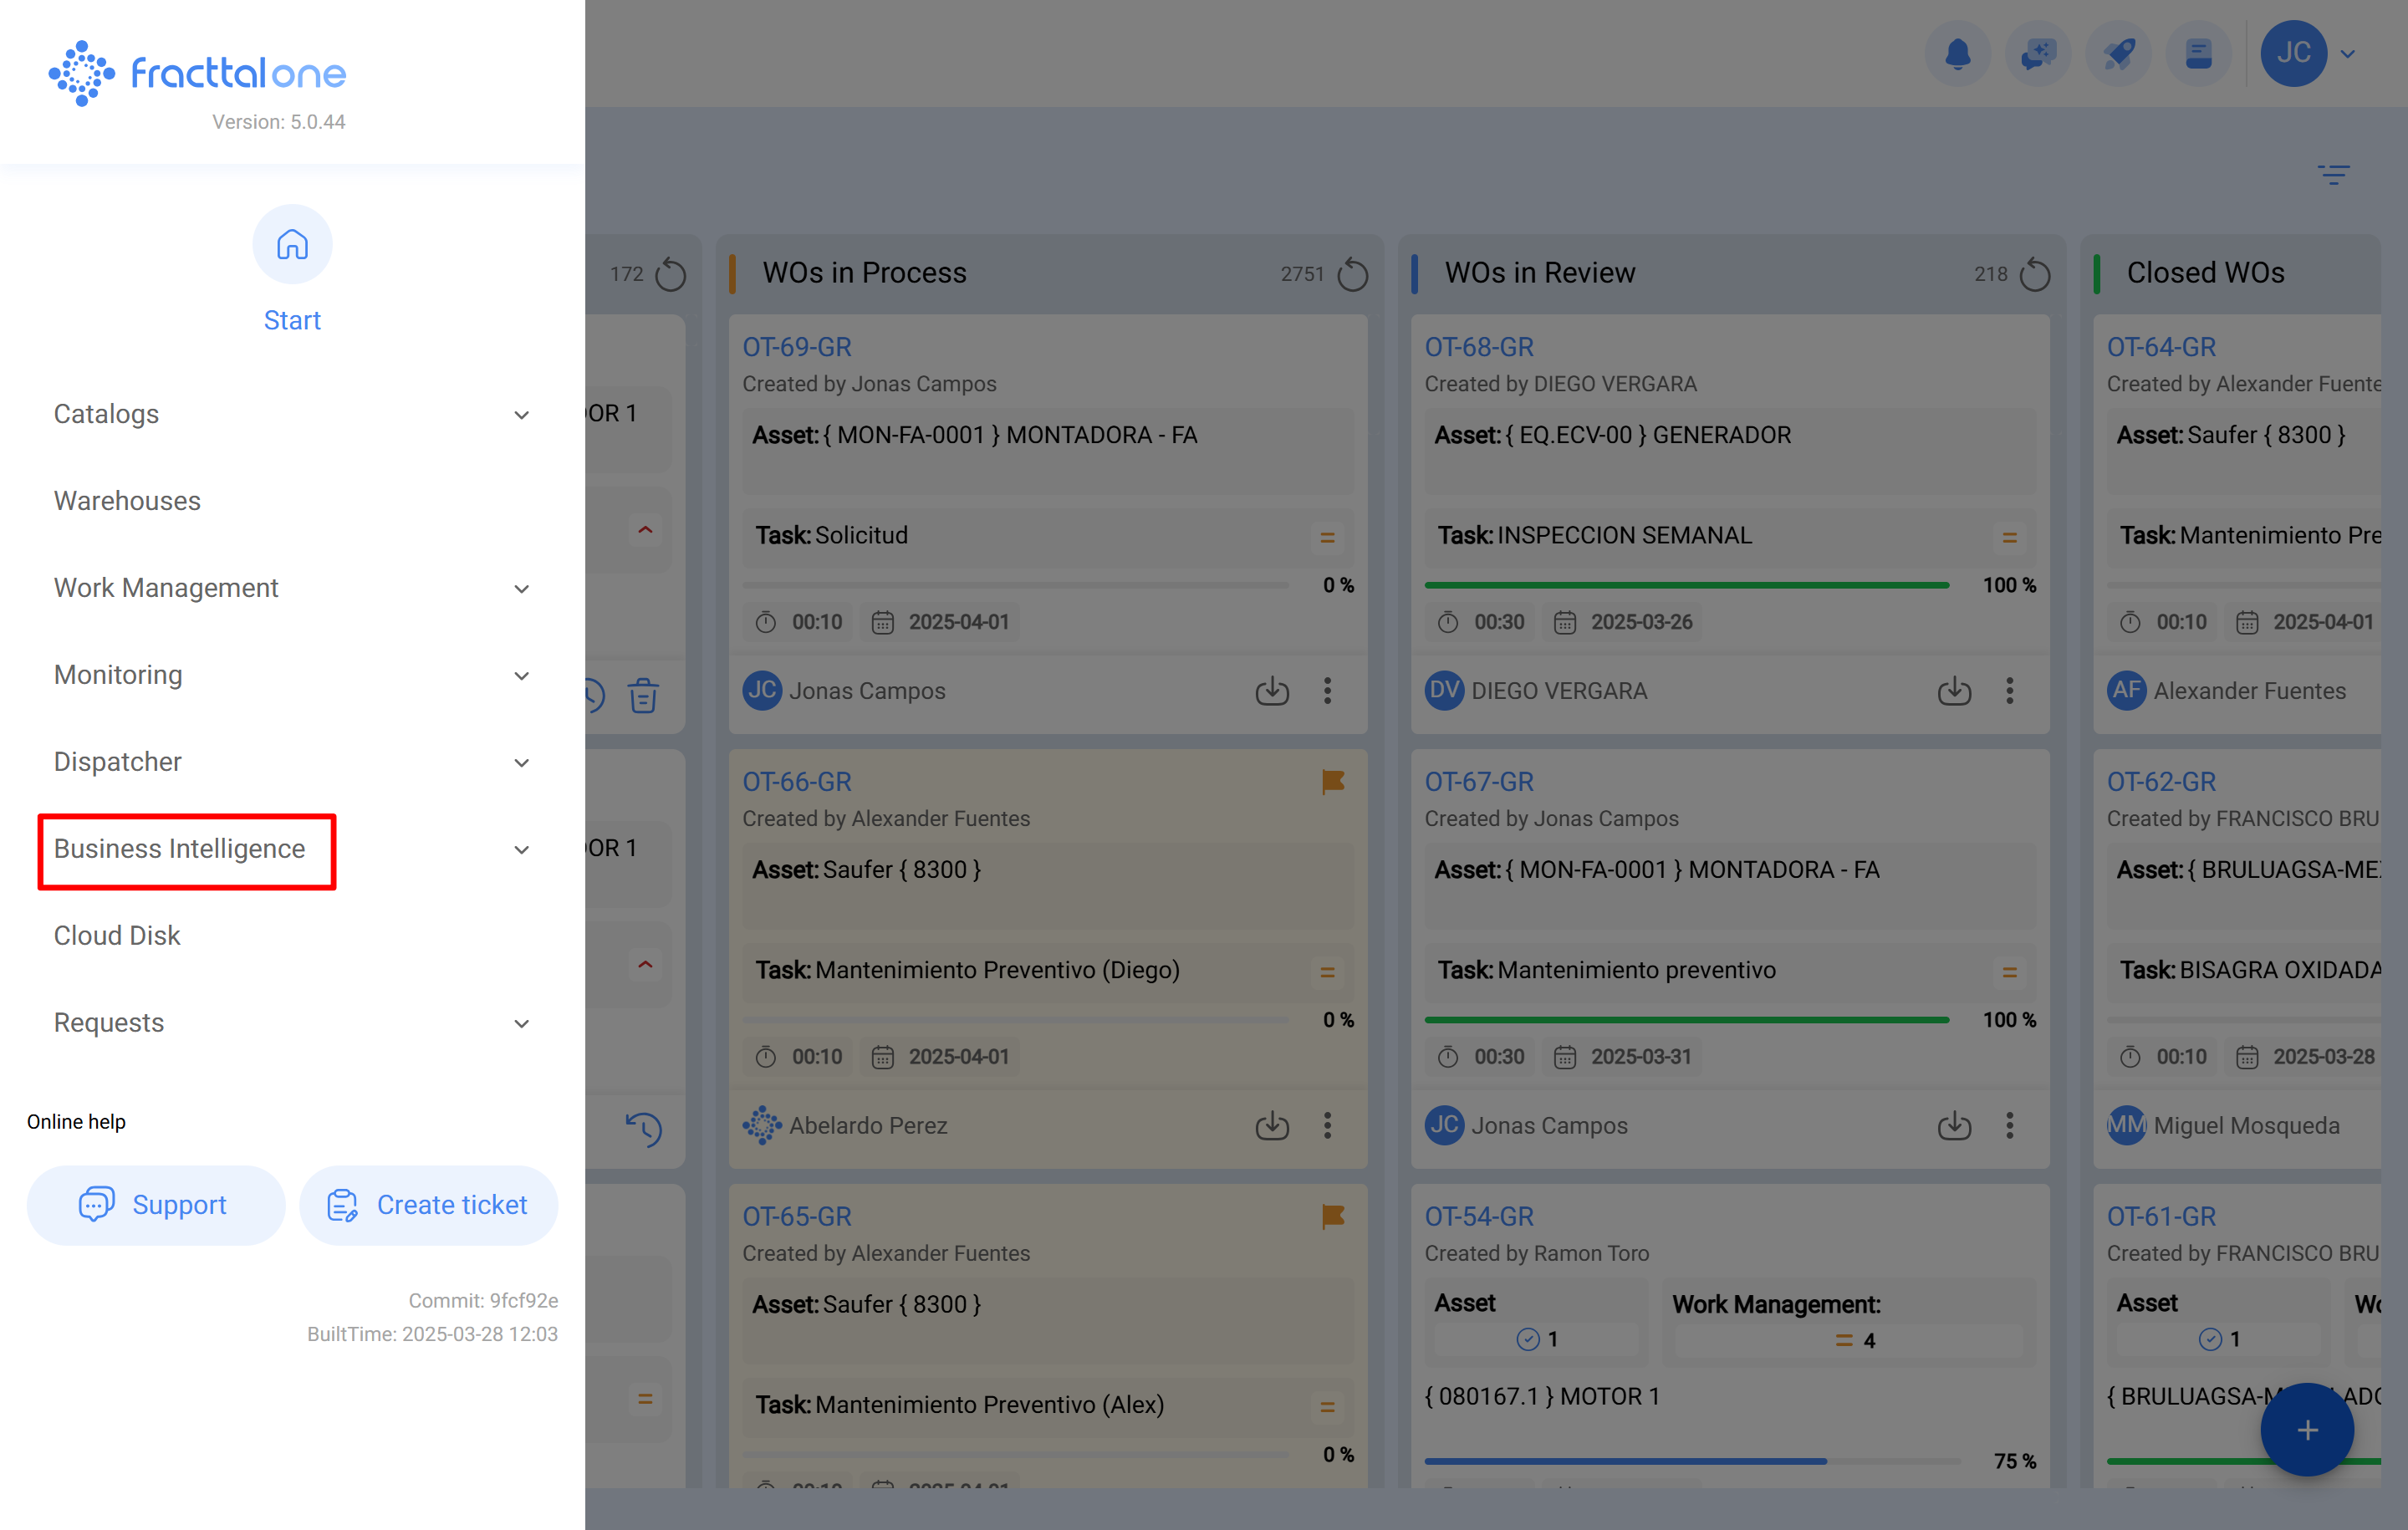Click the rocket (what's new) icon
This screenshot has width=2408, height=1530.
point(2119,54)
